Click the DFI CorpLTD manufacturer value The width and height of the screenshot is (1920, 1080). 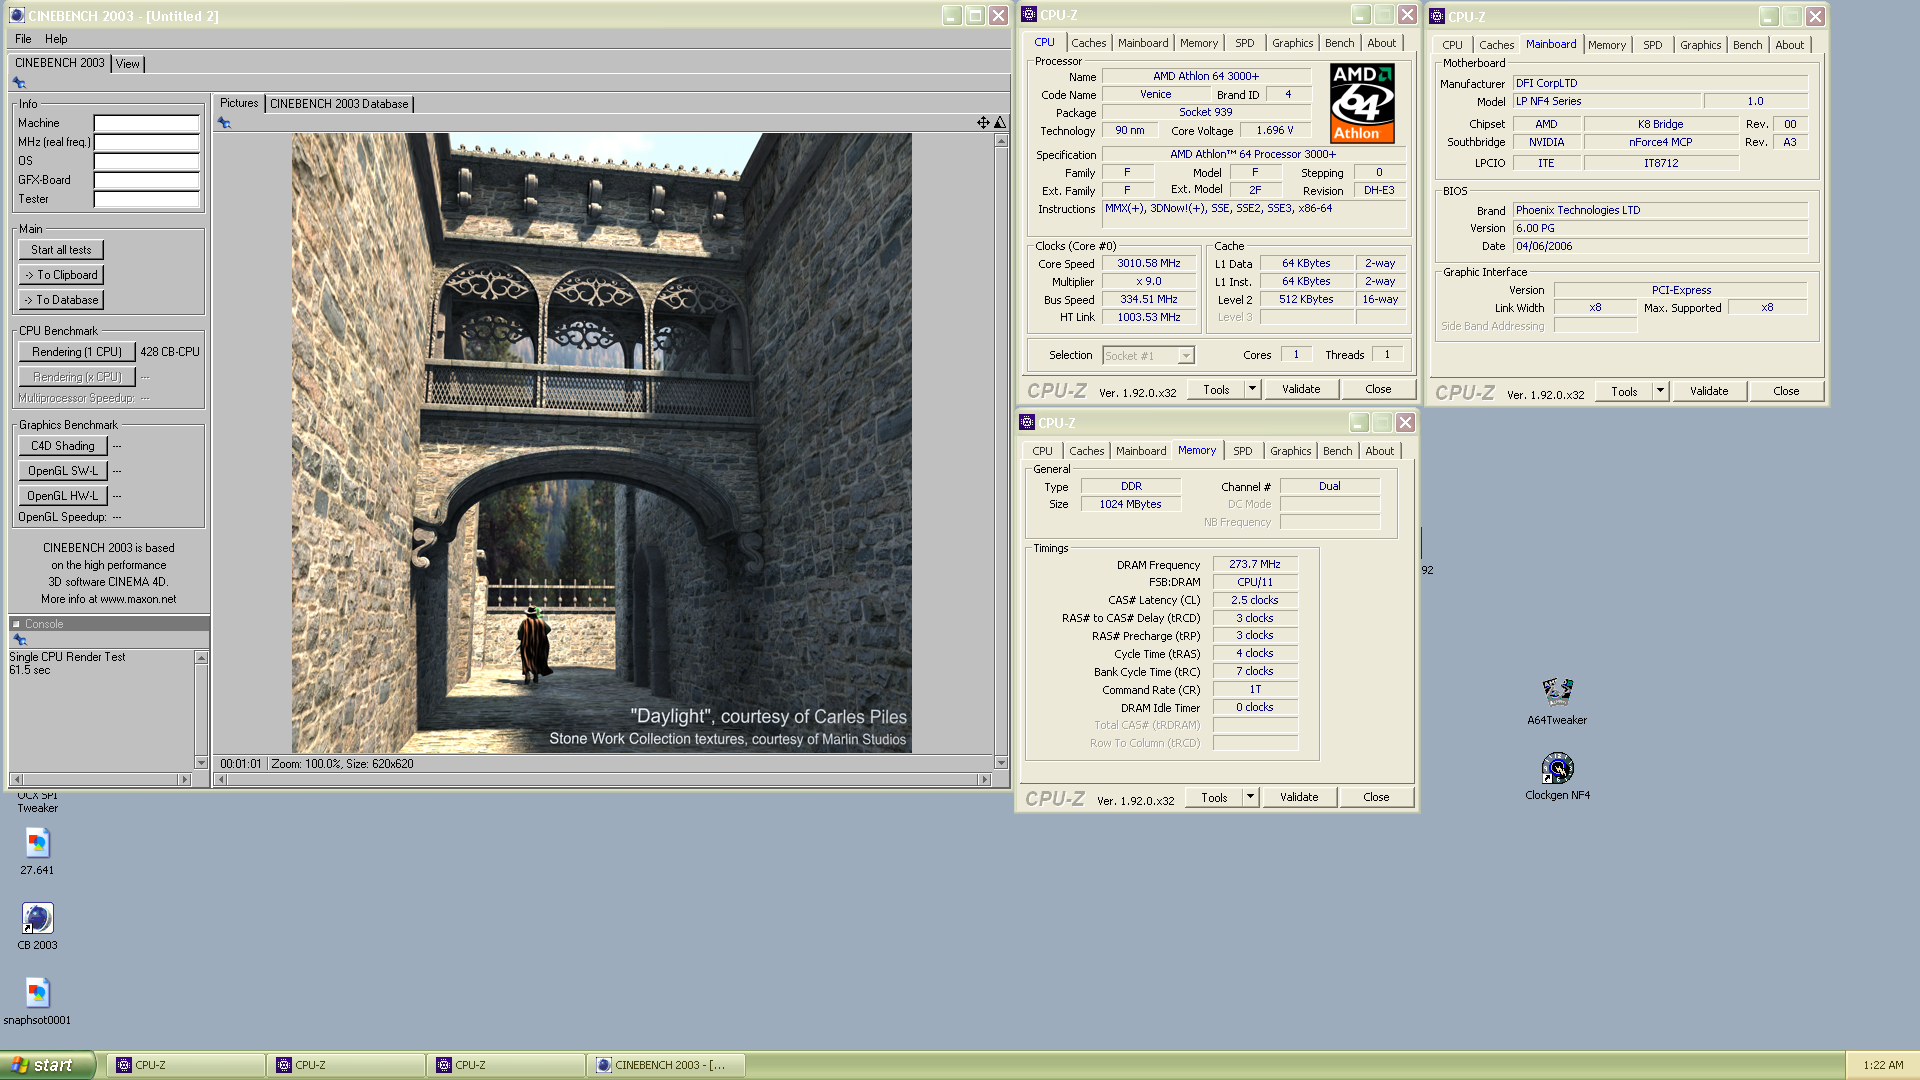[1660, 83]
